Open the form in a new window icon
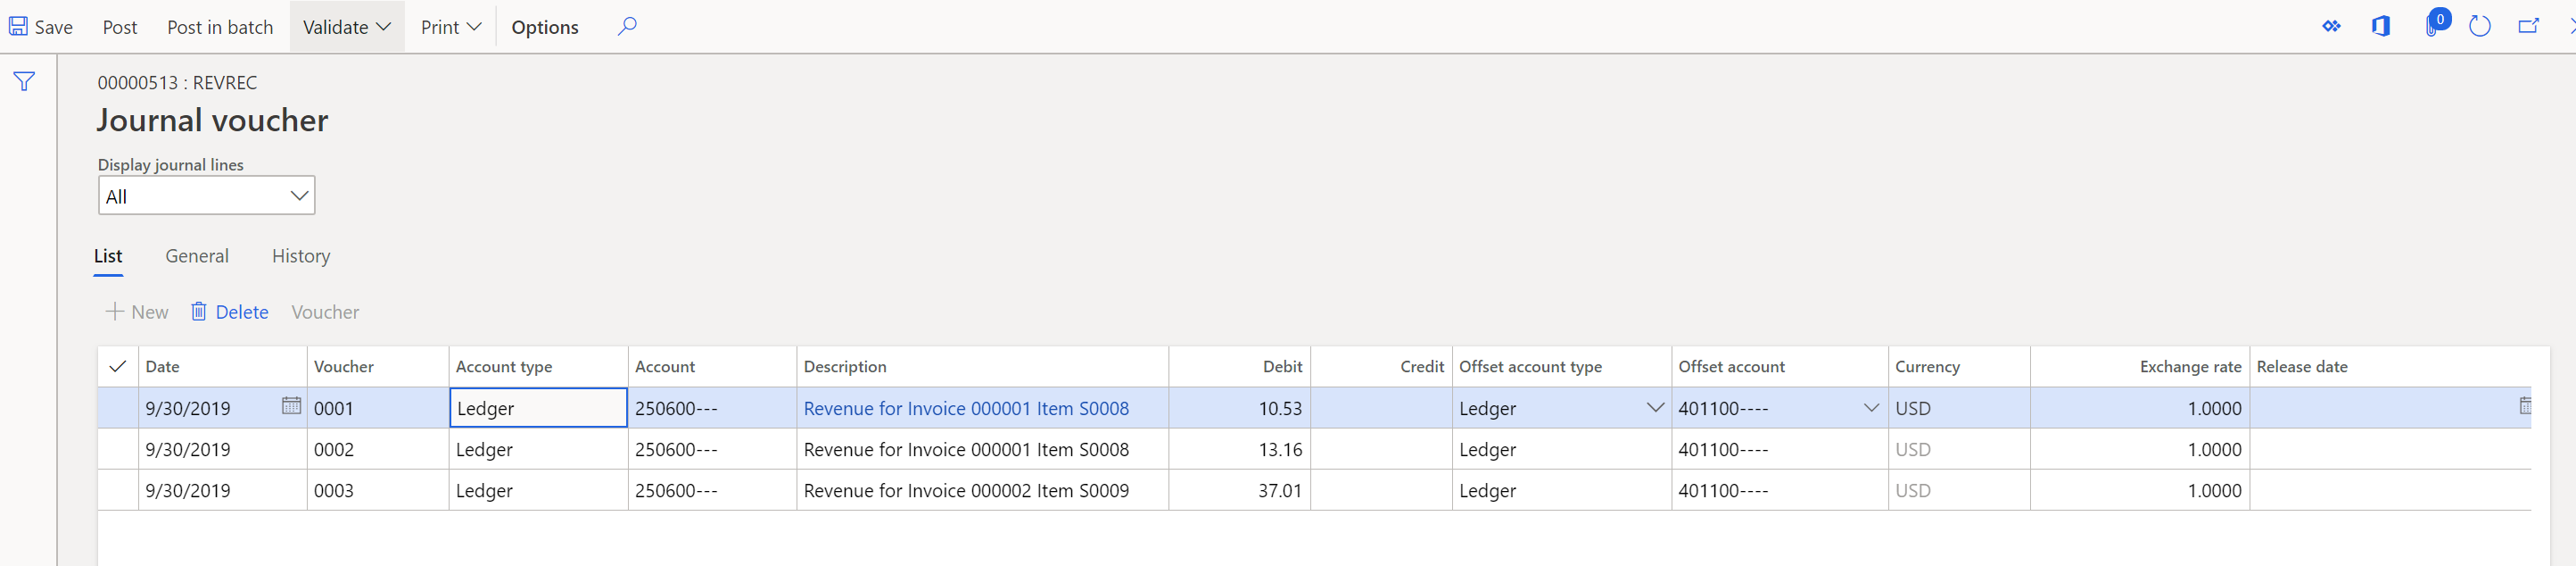 (x=2528, y=27)
